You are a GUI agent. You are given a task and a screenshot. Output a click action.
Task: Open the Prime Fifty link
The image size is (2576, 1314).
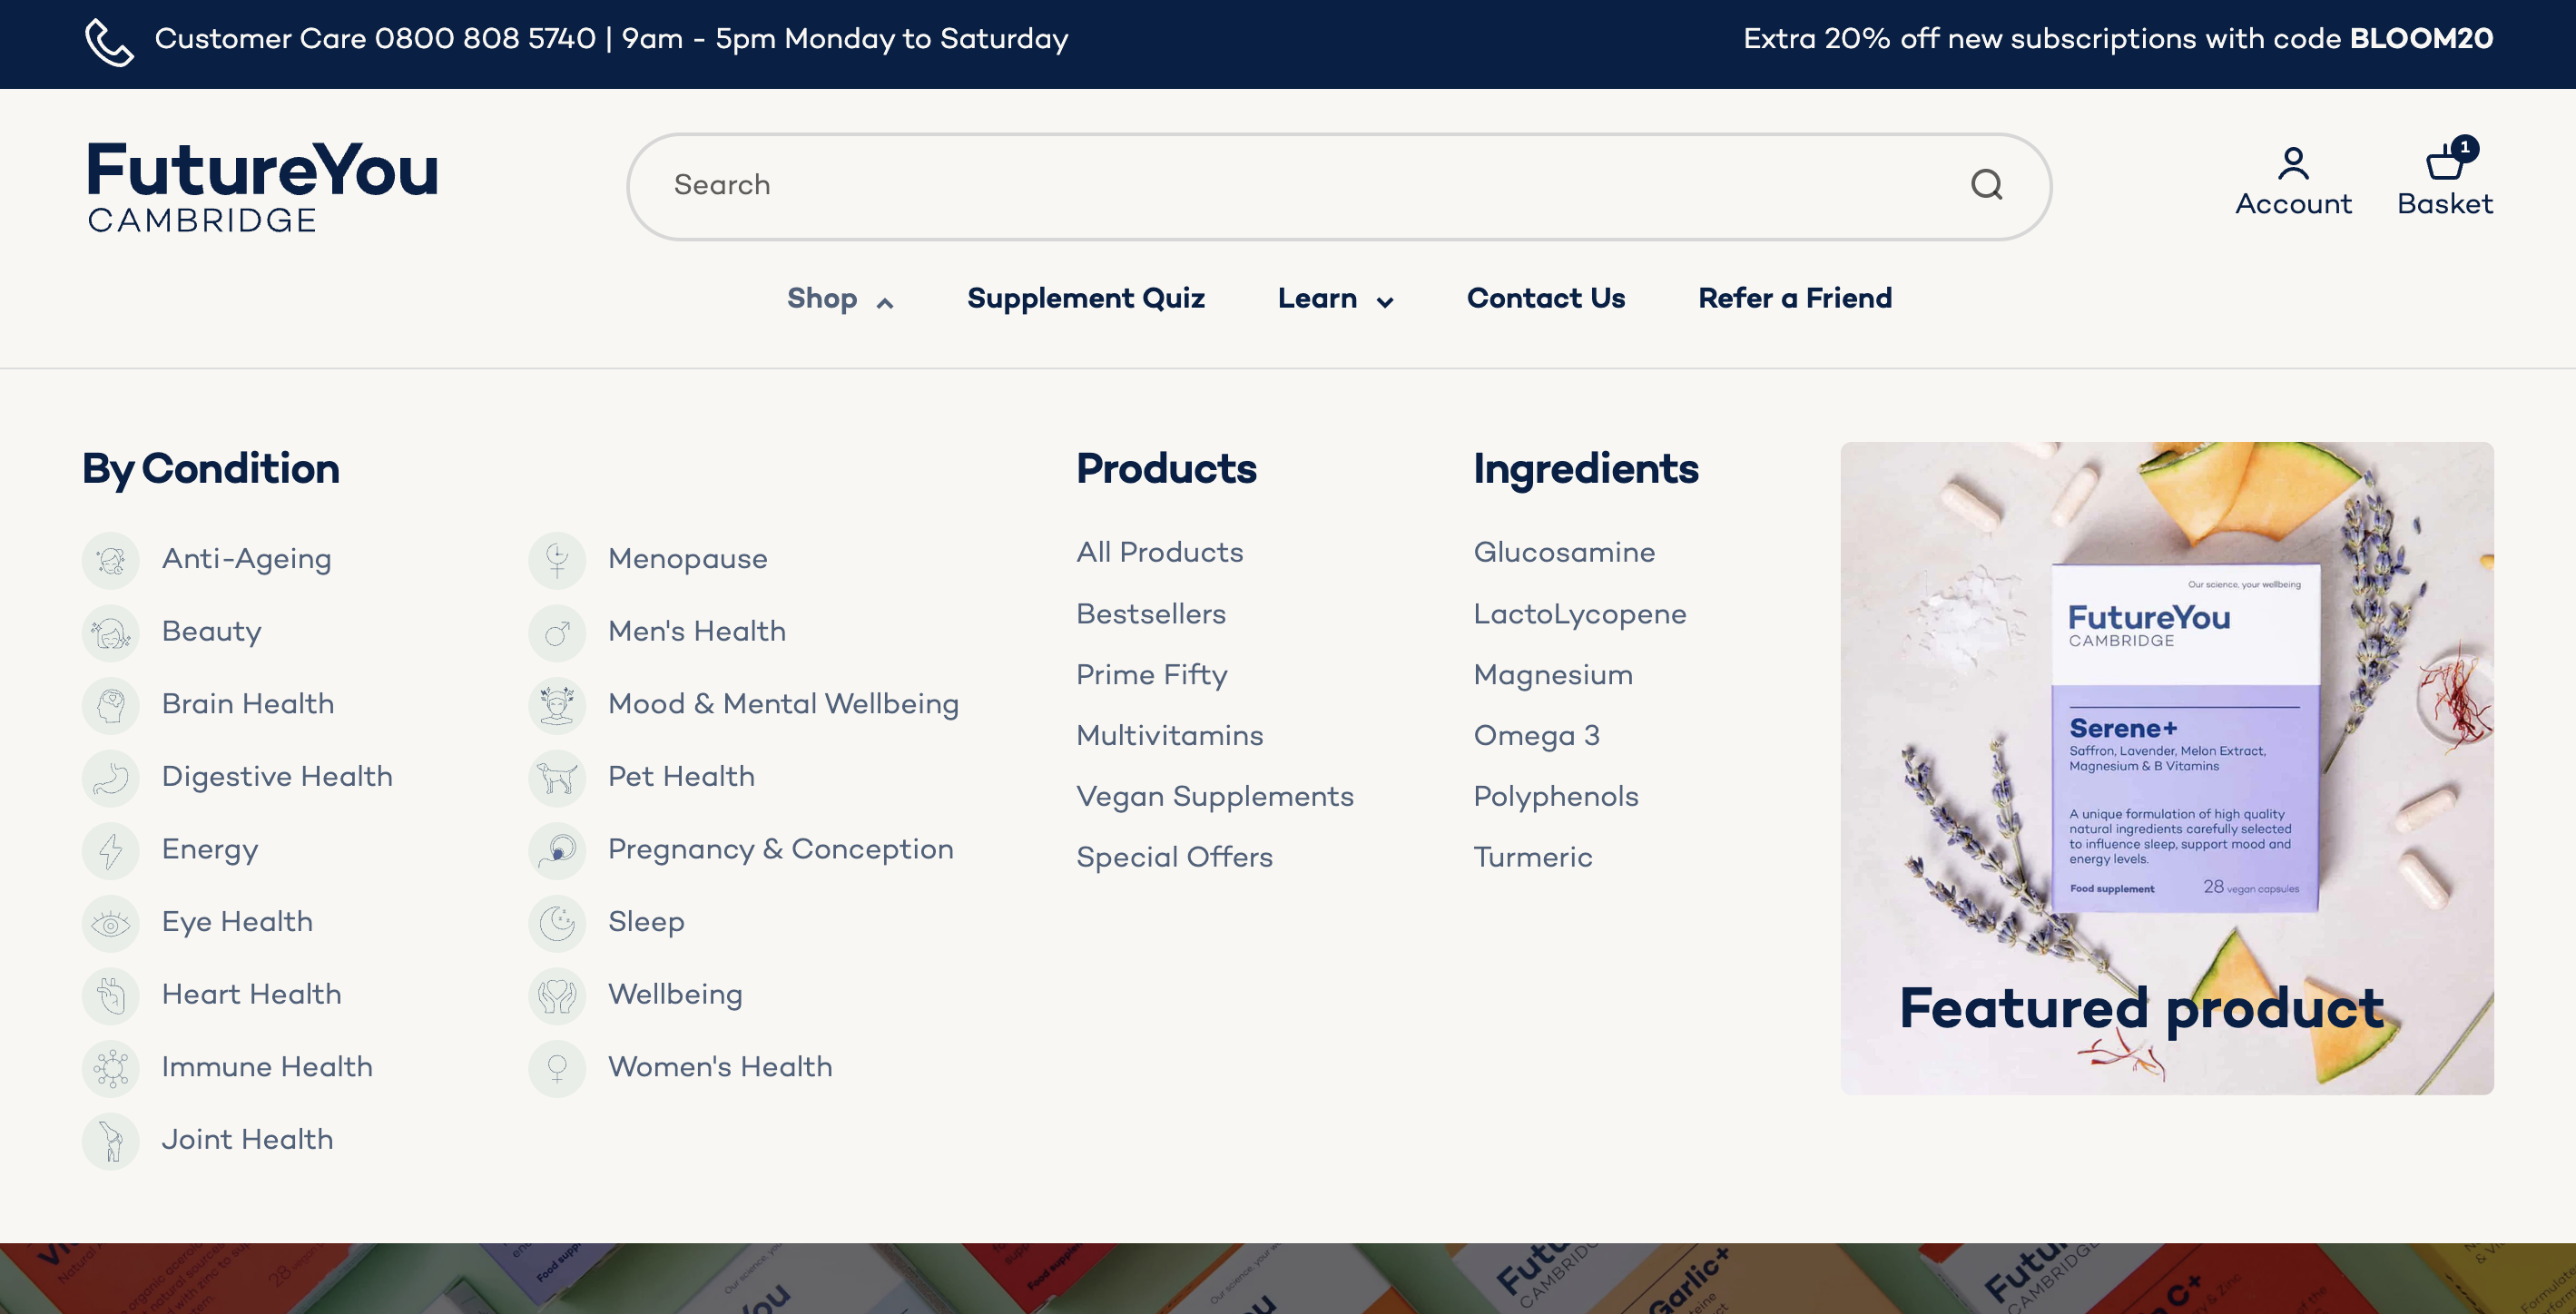click(x=1152, y=675)
